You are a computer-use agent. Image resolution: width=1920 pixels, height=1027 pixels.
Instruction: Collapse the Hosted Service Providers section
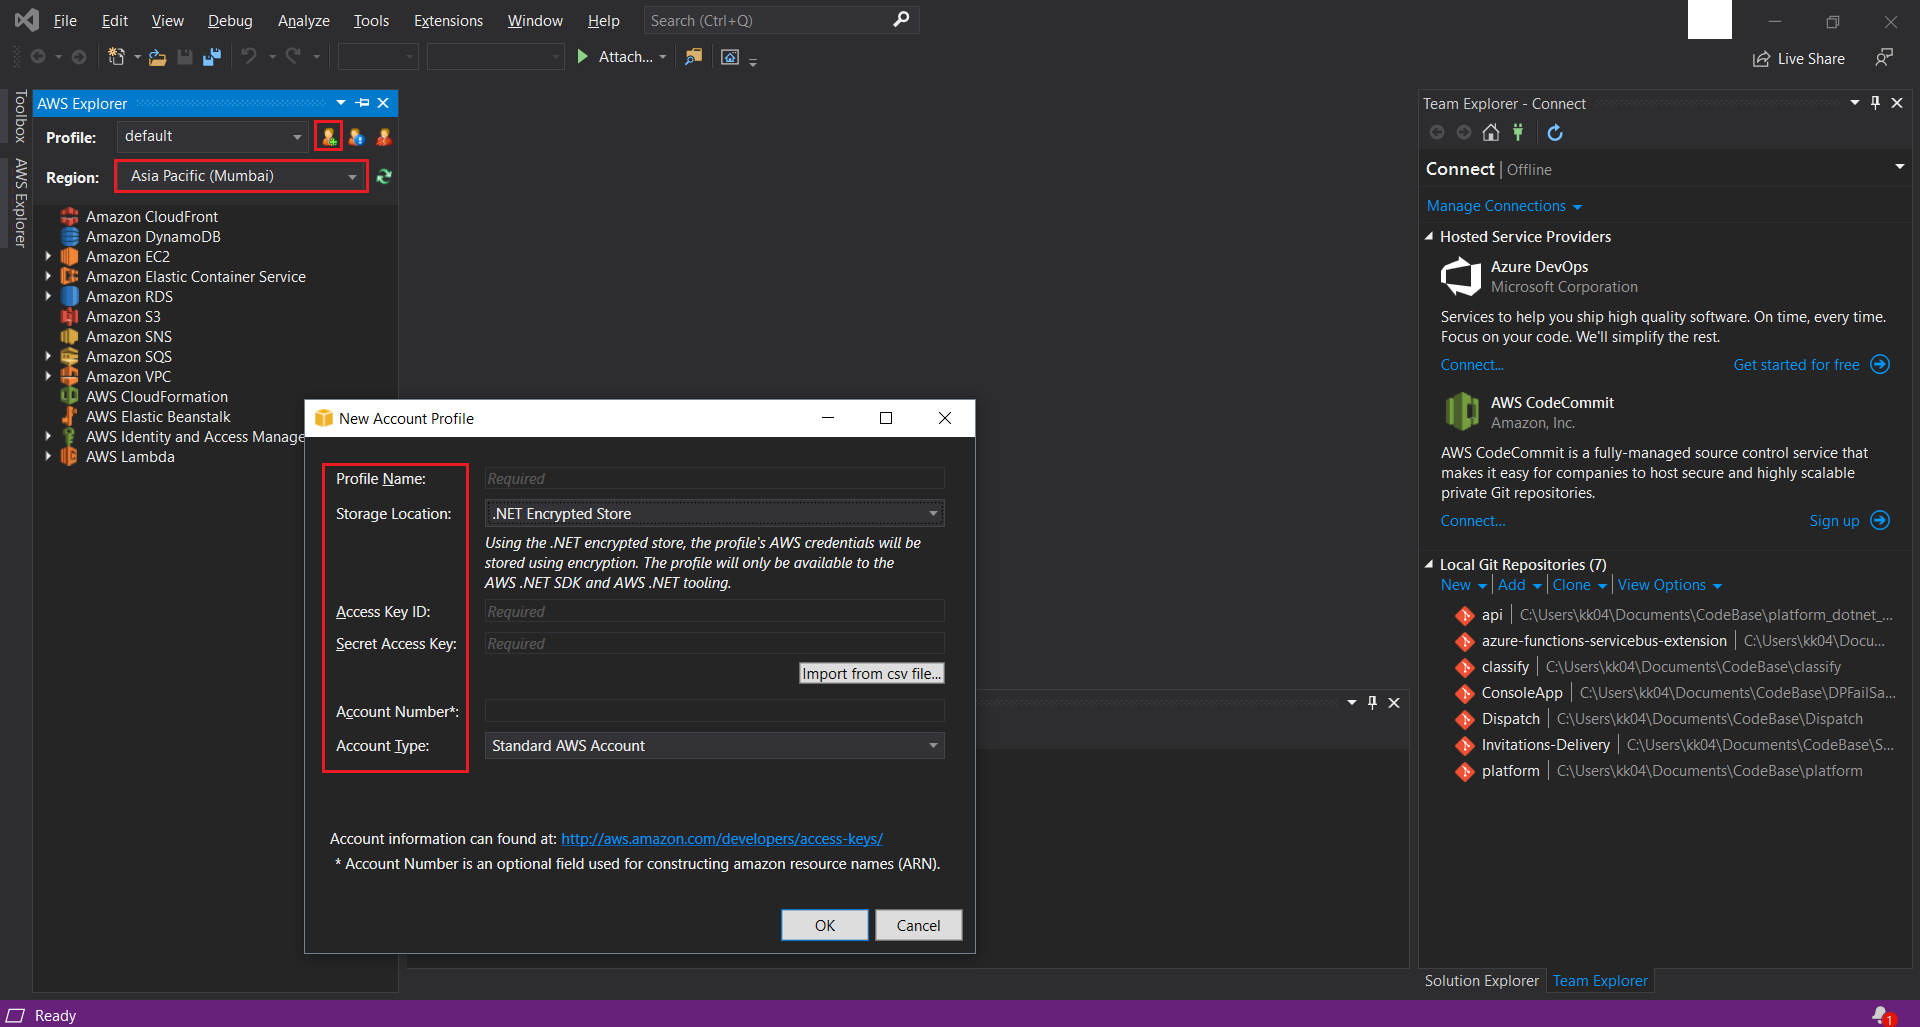(x=1429, y=237)
